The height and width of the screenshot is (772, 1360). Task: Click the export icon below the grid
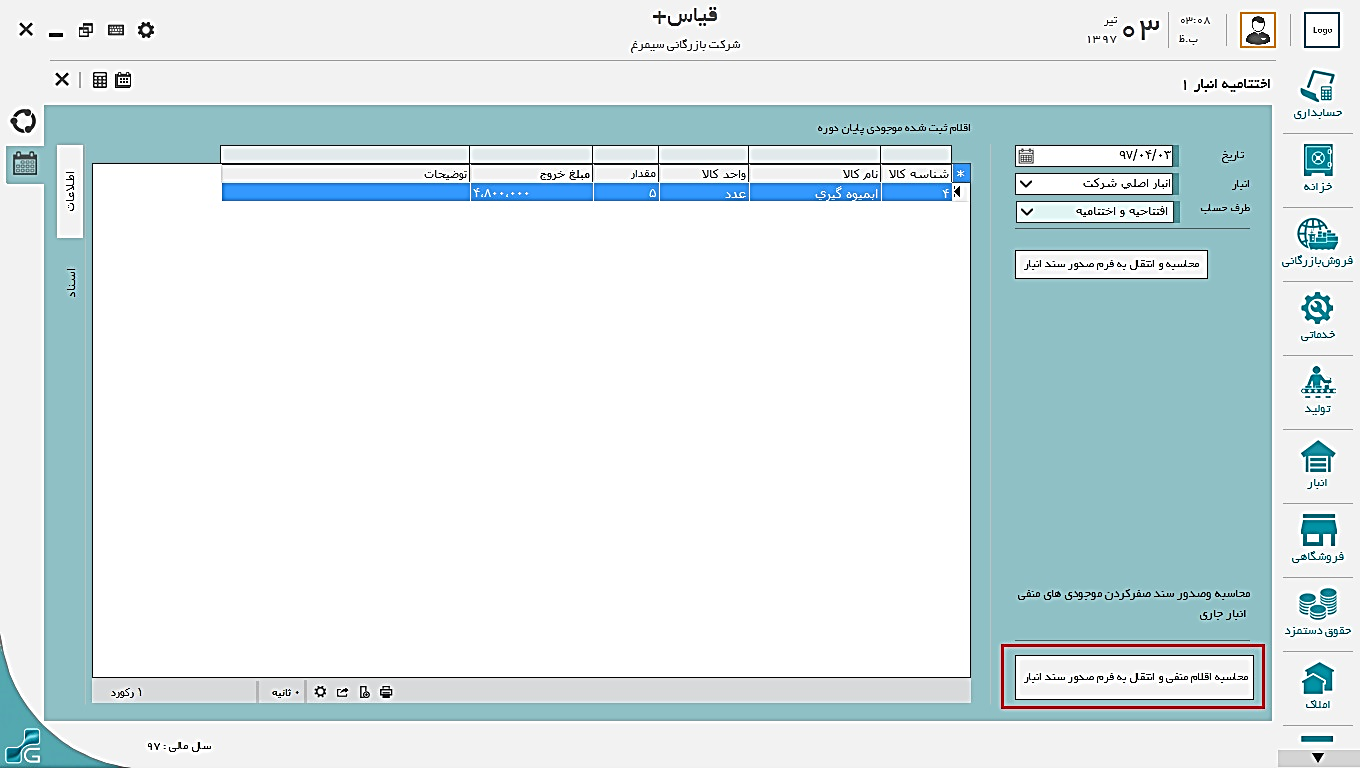point(343,692)
